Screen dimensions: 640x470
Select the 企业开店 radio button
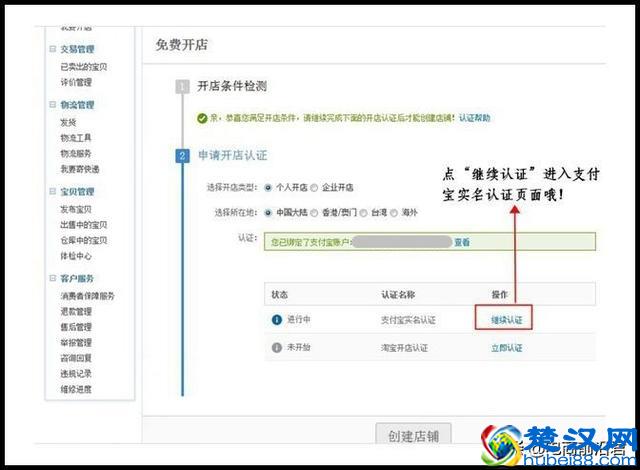(314, 188)
